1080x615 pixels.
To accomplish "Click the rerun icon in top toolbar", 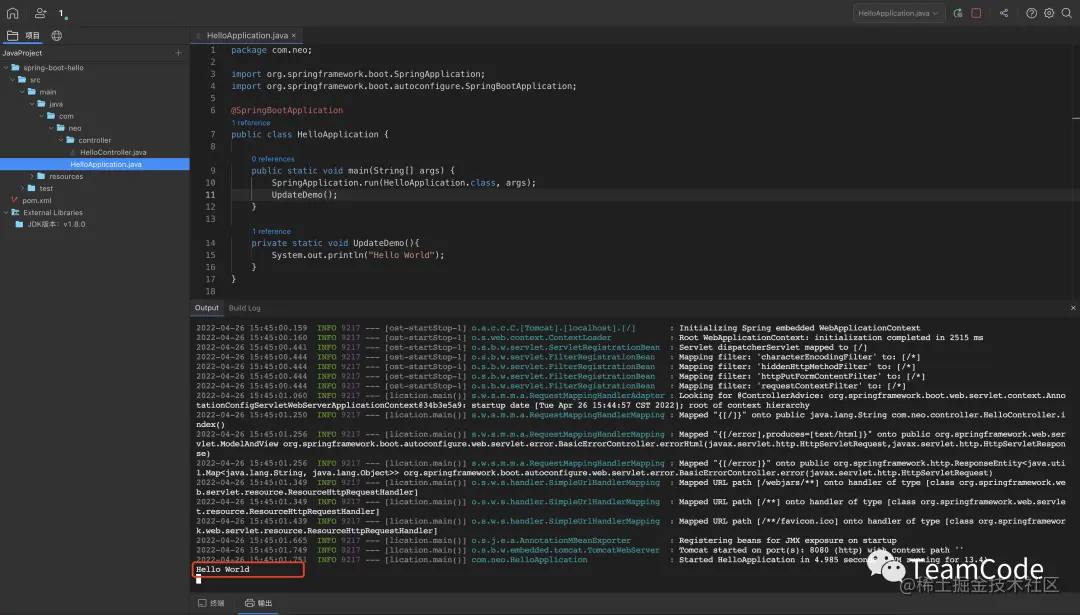I will (957, 13).
